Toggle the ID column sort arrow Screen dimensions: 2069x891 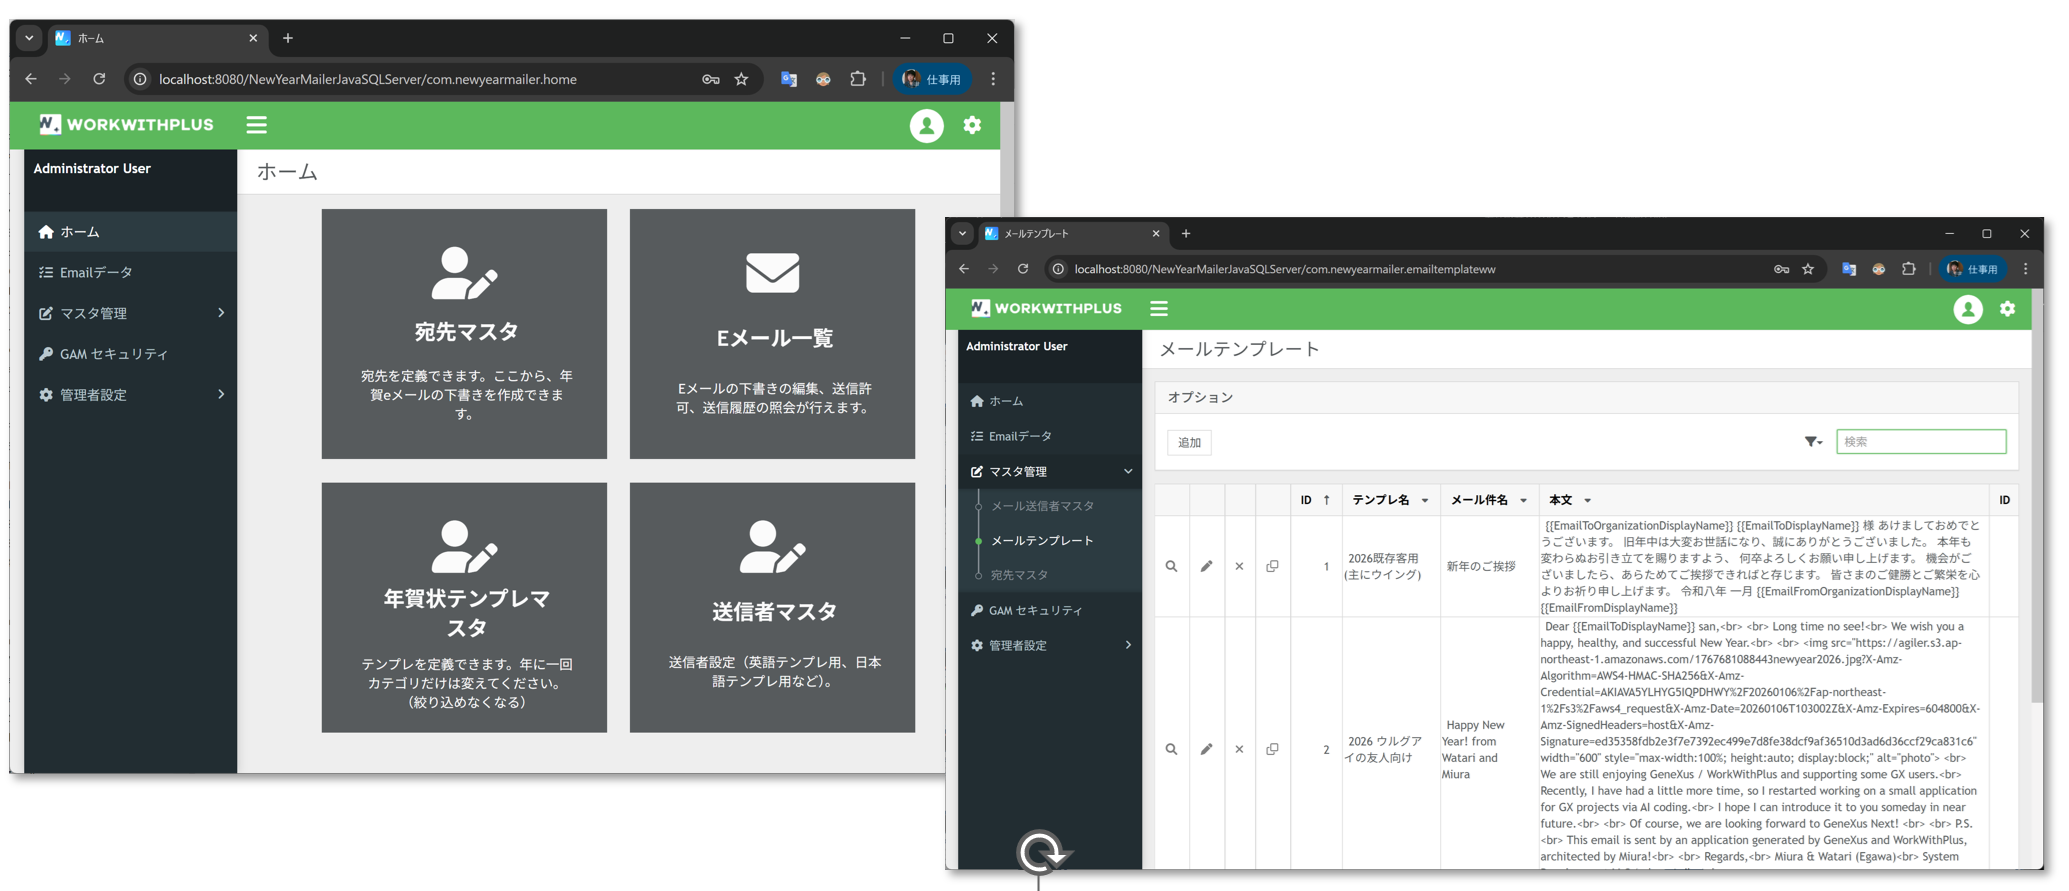point(1326,500)
